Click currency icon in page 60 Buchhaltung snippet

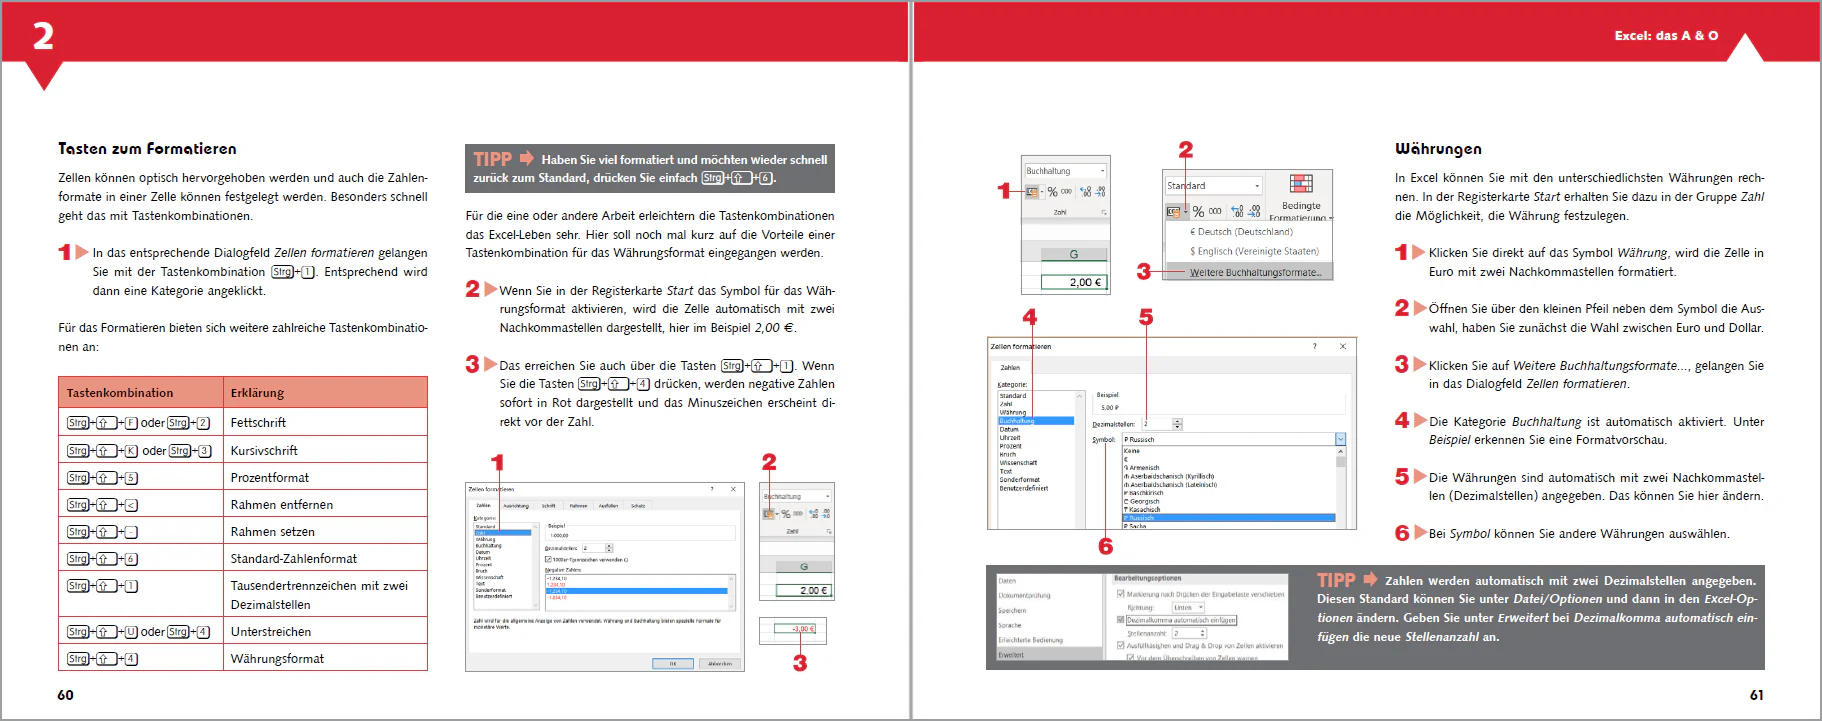[768, 514]
